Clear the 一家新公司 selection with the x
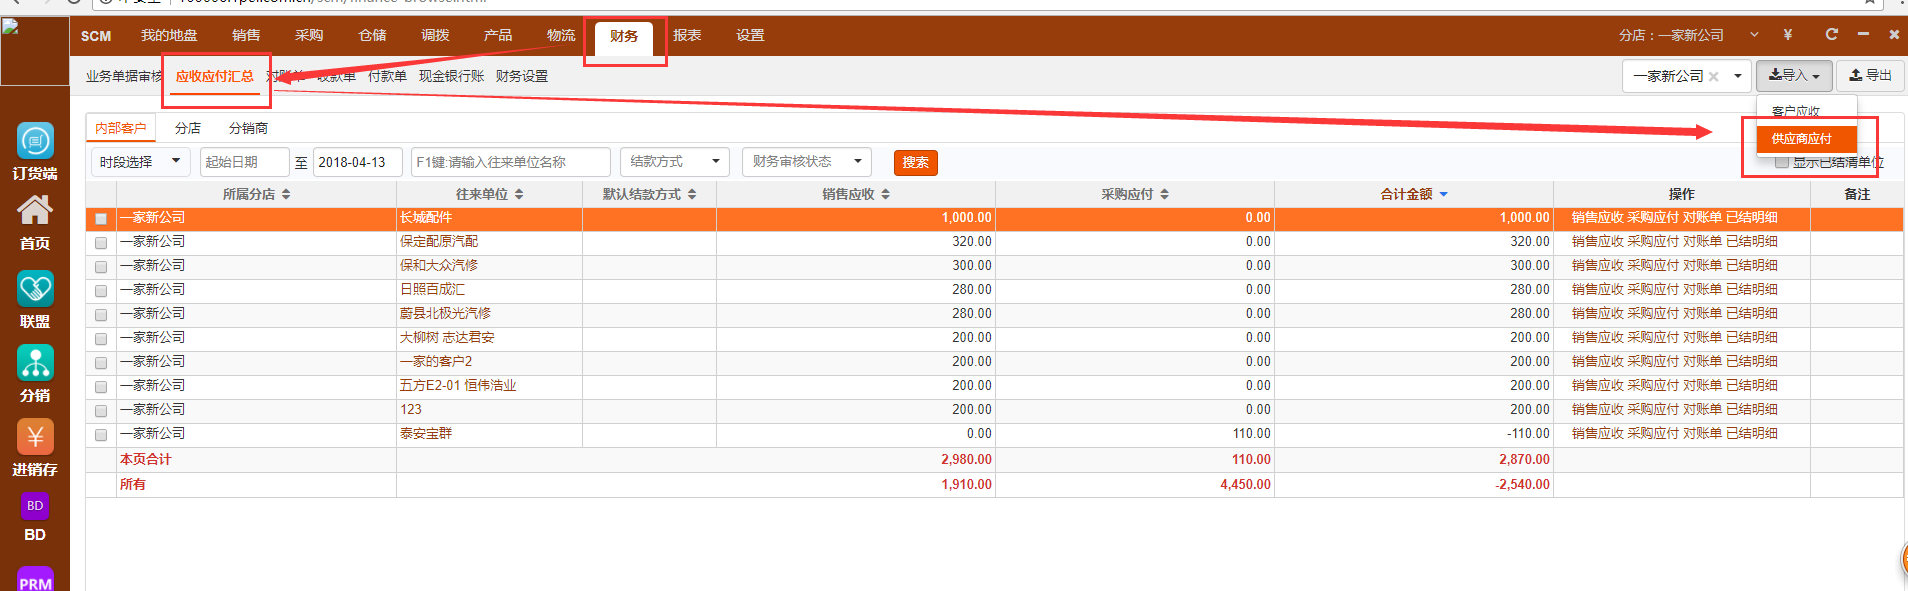The width and height of the screenshot is (1908, 591). [x=1714, y=76]
